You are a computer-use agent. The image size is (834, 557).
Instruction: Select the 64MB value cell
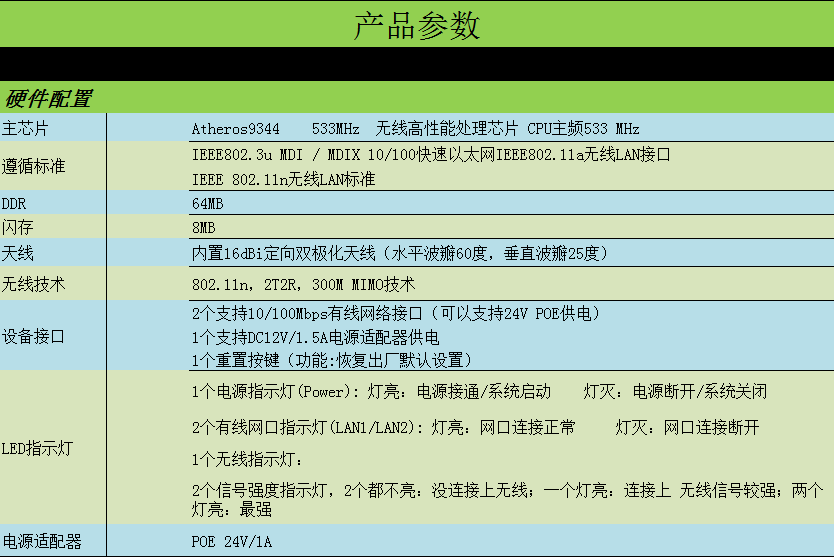pos(207,204)
